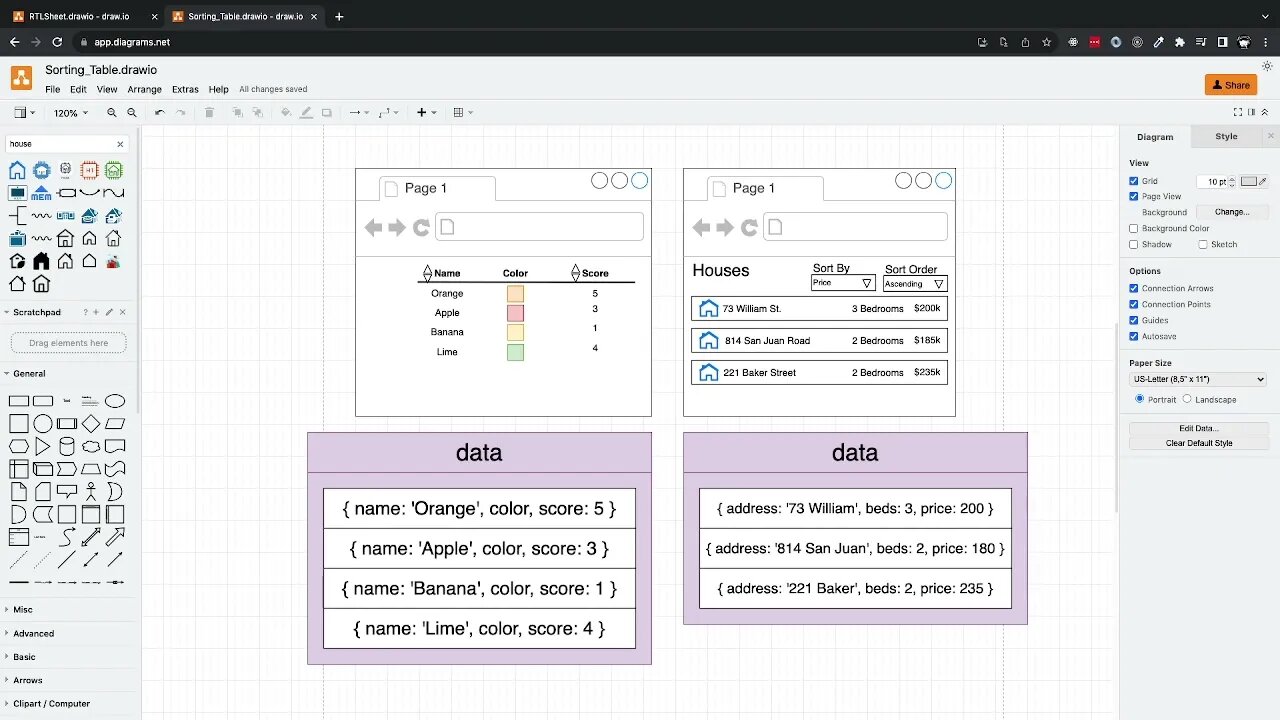Click the Undo arrow in toolbar
The height and width of the screenshot is (720, 1280).
click(160, 113)
